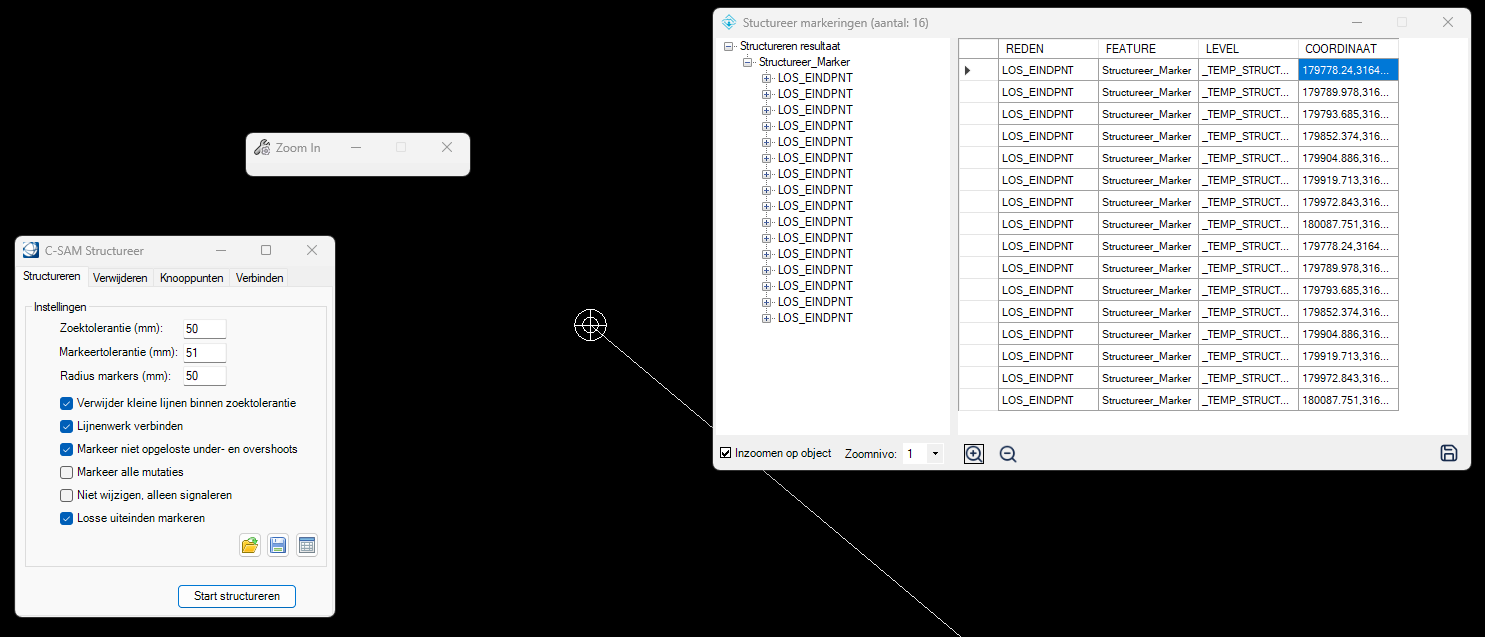Open the table view icon in C-SAM Structureer
Viewport: 1485px width, 637px height.
tap(307, 545)
